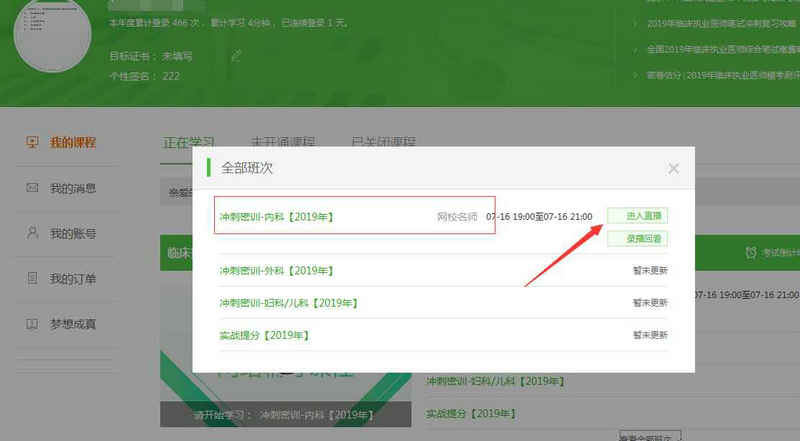The height and width of the screenshot is (441, 800).
Task: Open 冲刺密训-妇科/儿科【2019年】 in the dialog
Action: [x=288, y=302]
